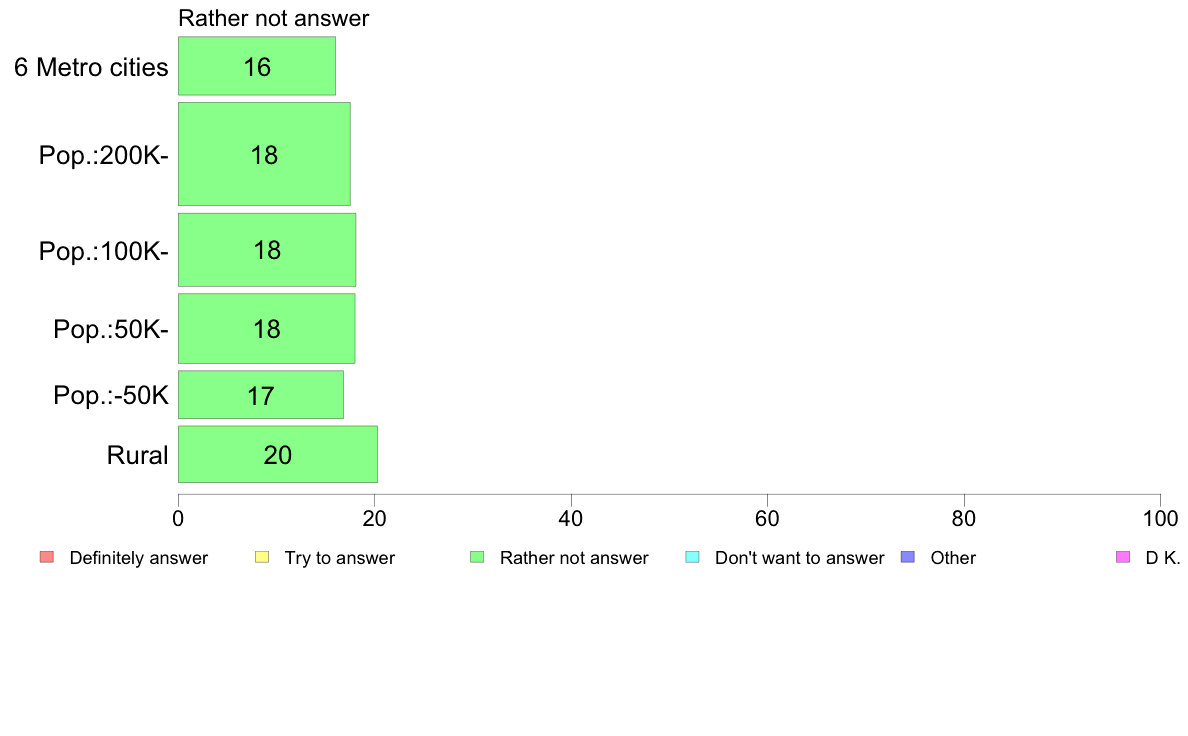Viewport: 1188px width, 736px height.
Task: Click the Definitely answer legend label
Action: tap(139, 558)
